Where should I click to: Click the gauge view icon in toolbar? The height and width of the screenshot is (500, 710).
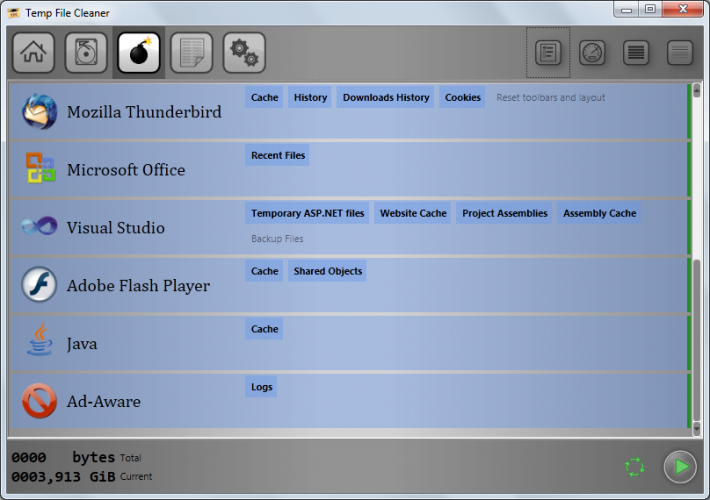tap(591, 53)
